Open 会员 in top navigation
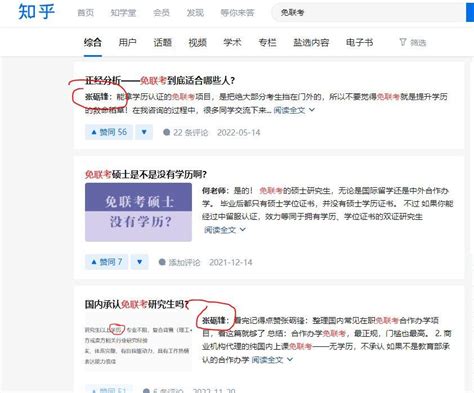 click(x=161, y=13)
